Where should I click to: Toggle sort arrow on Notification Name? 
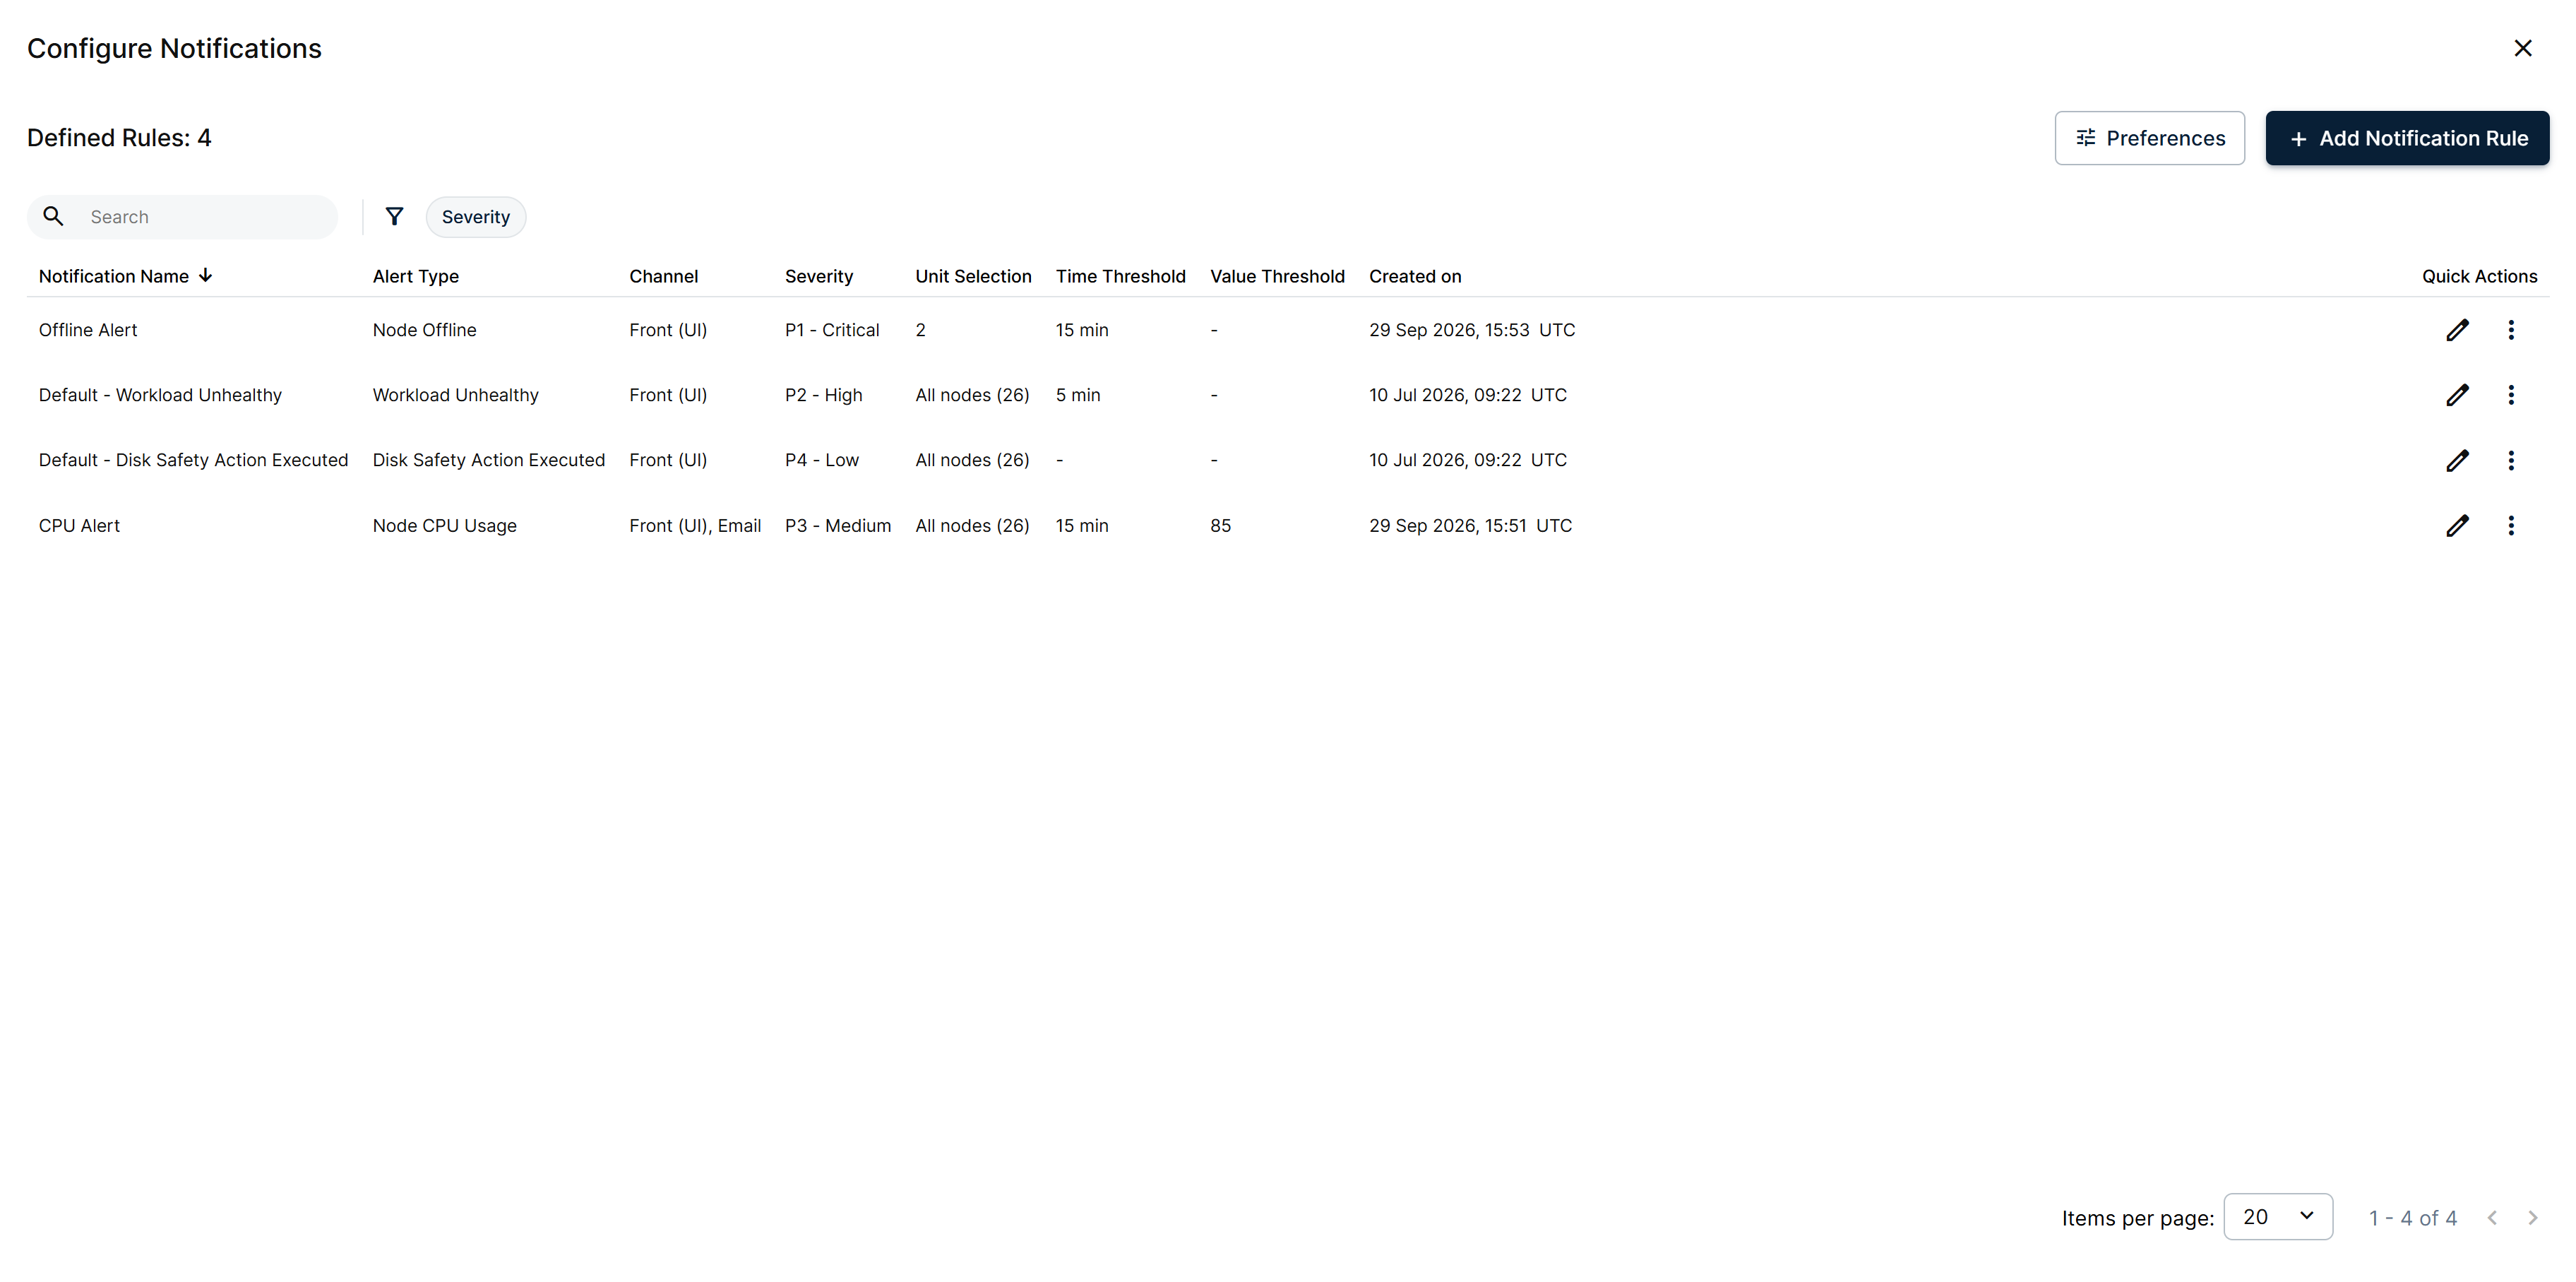click(205, 275)
